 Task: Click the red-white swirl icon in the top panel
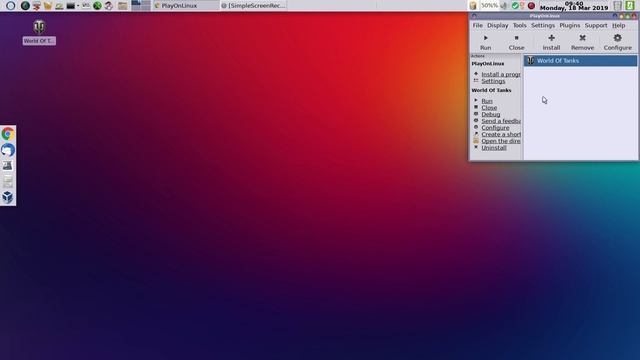pos(109,6)
